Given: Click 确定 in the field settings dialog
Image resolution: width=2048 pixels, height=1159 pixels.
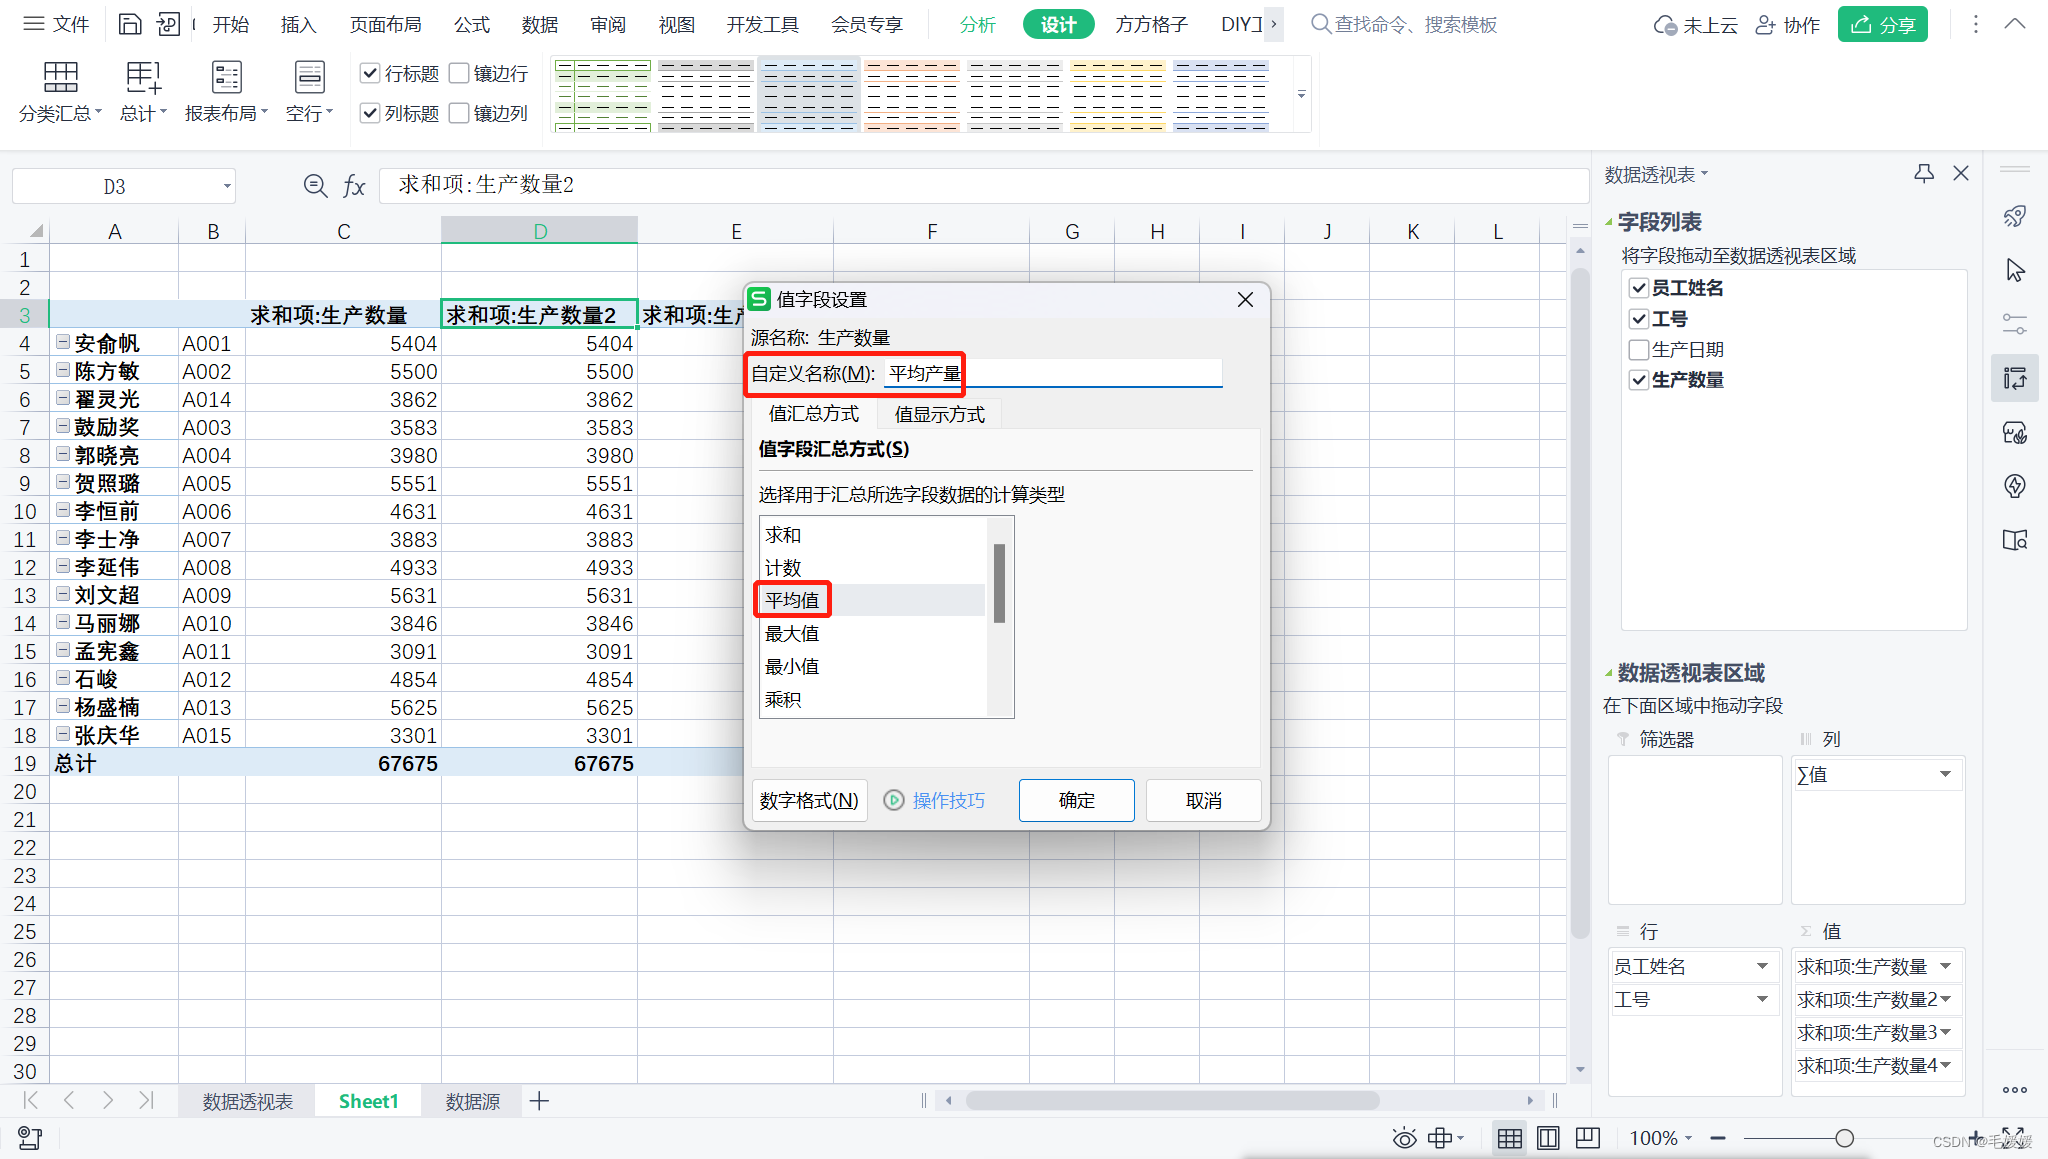Looking at the screenshot, I should point(1076,800).
